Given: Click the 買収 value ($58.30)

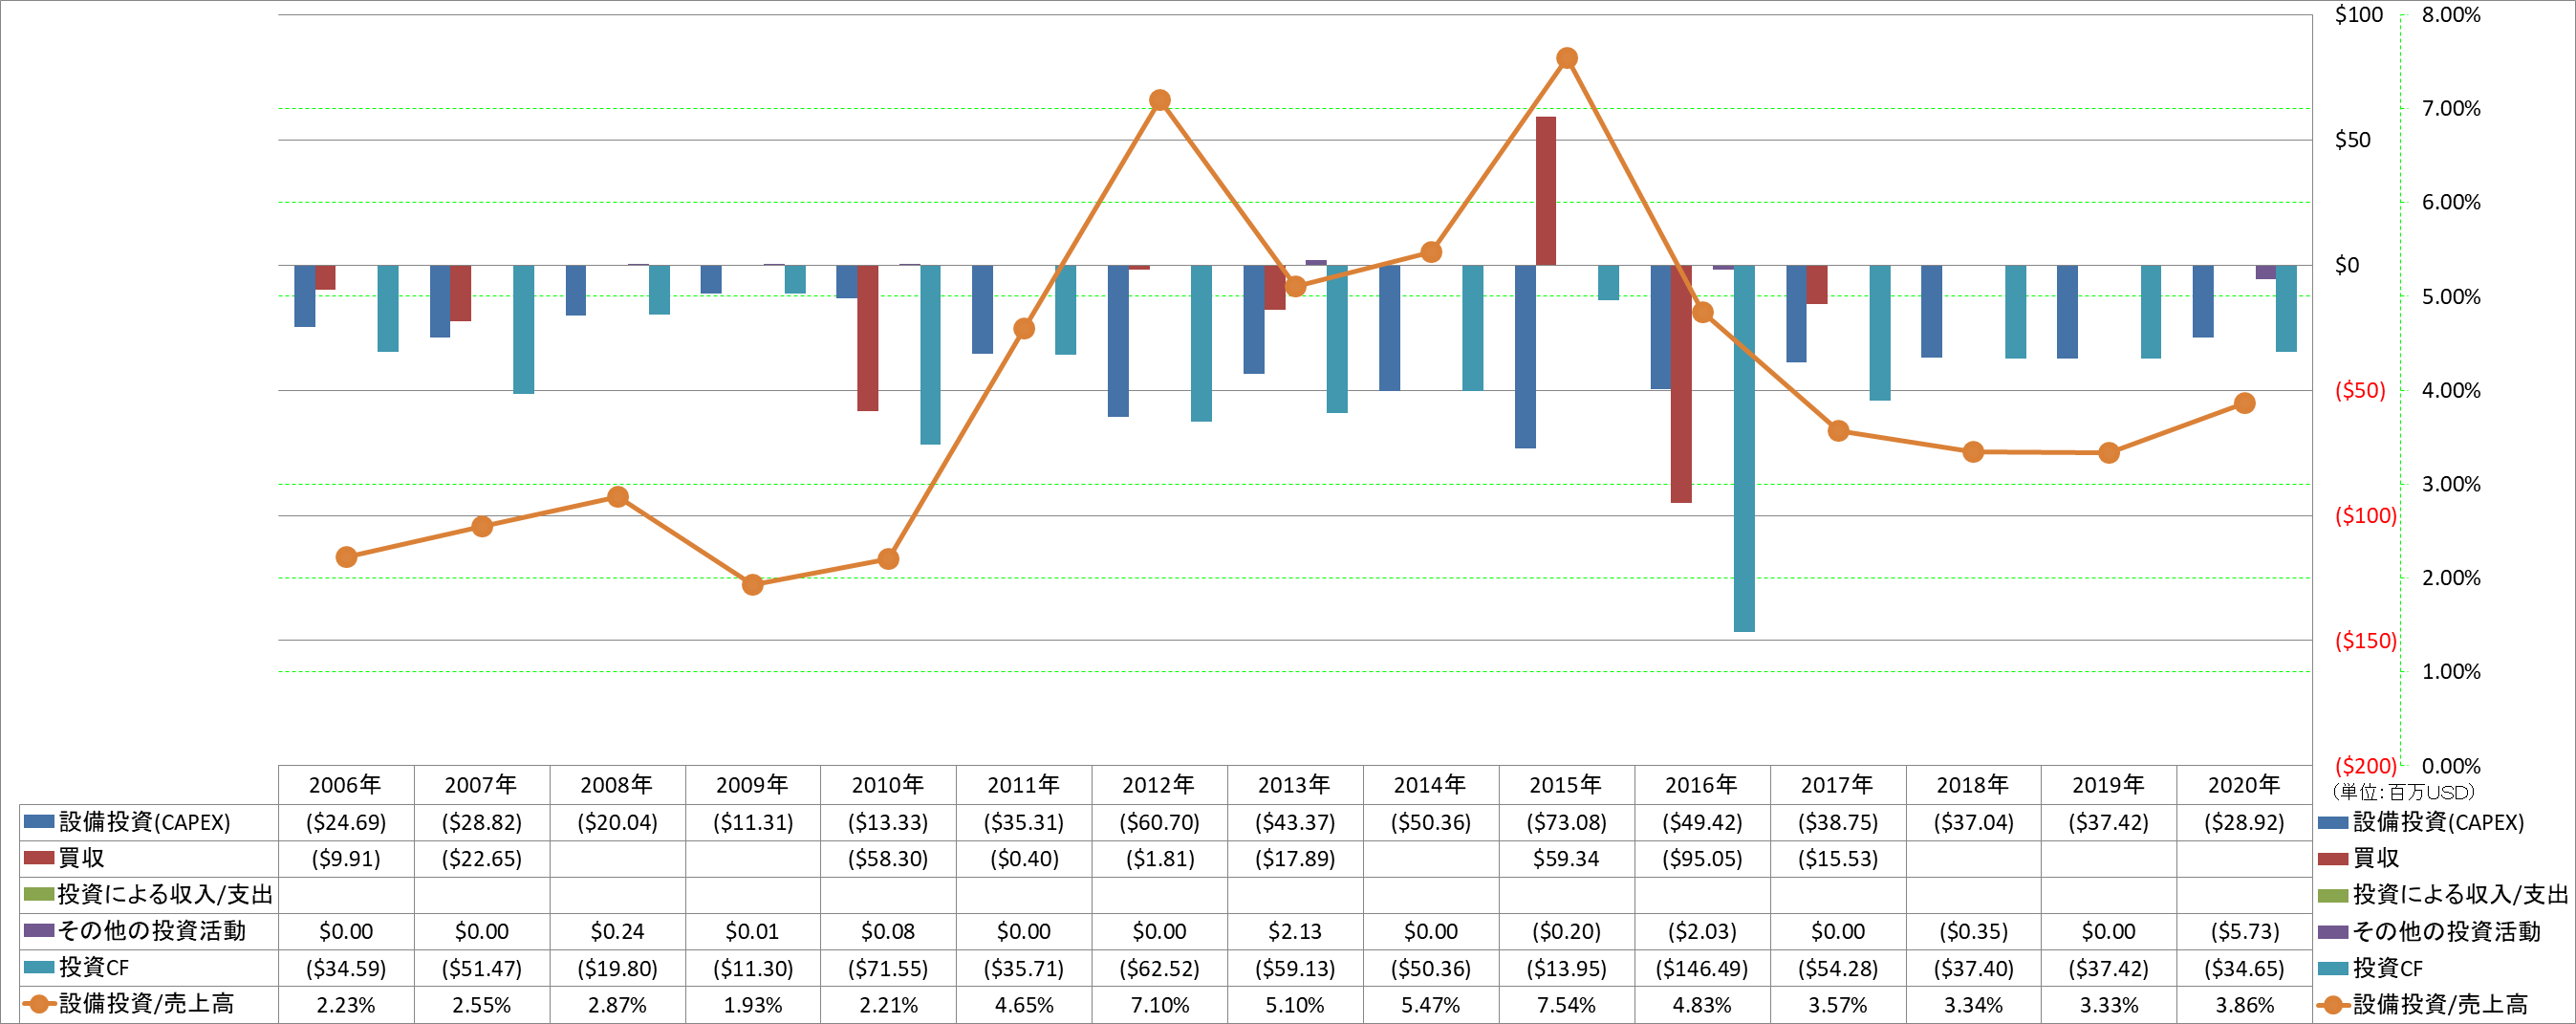Looking at the screenshot, I should [888, 858].
